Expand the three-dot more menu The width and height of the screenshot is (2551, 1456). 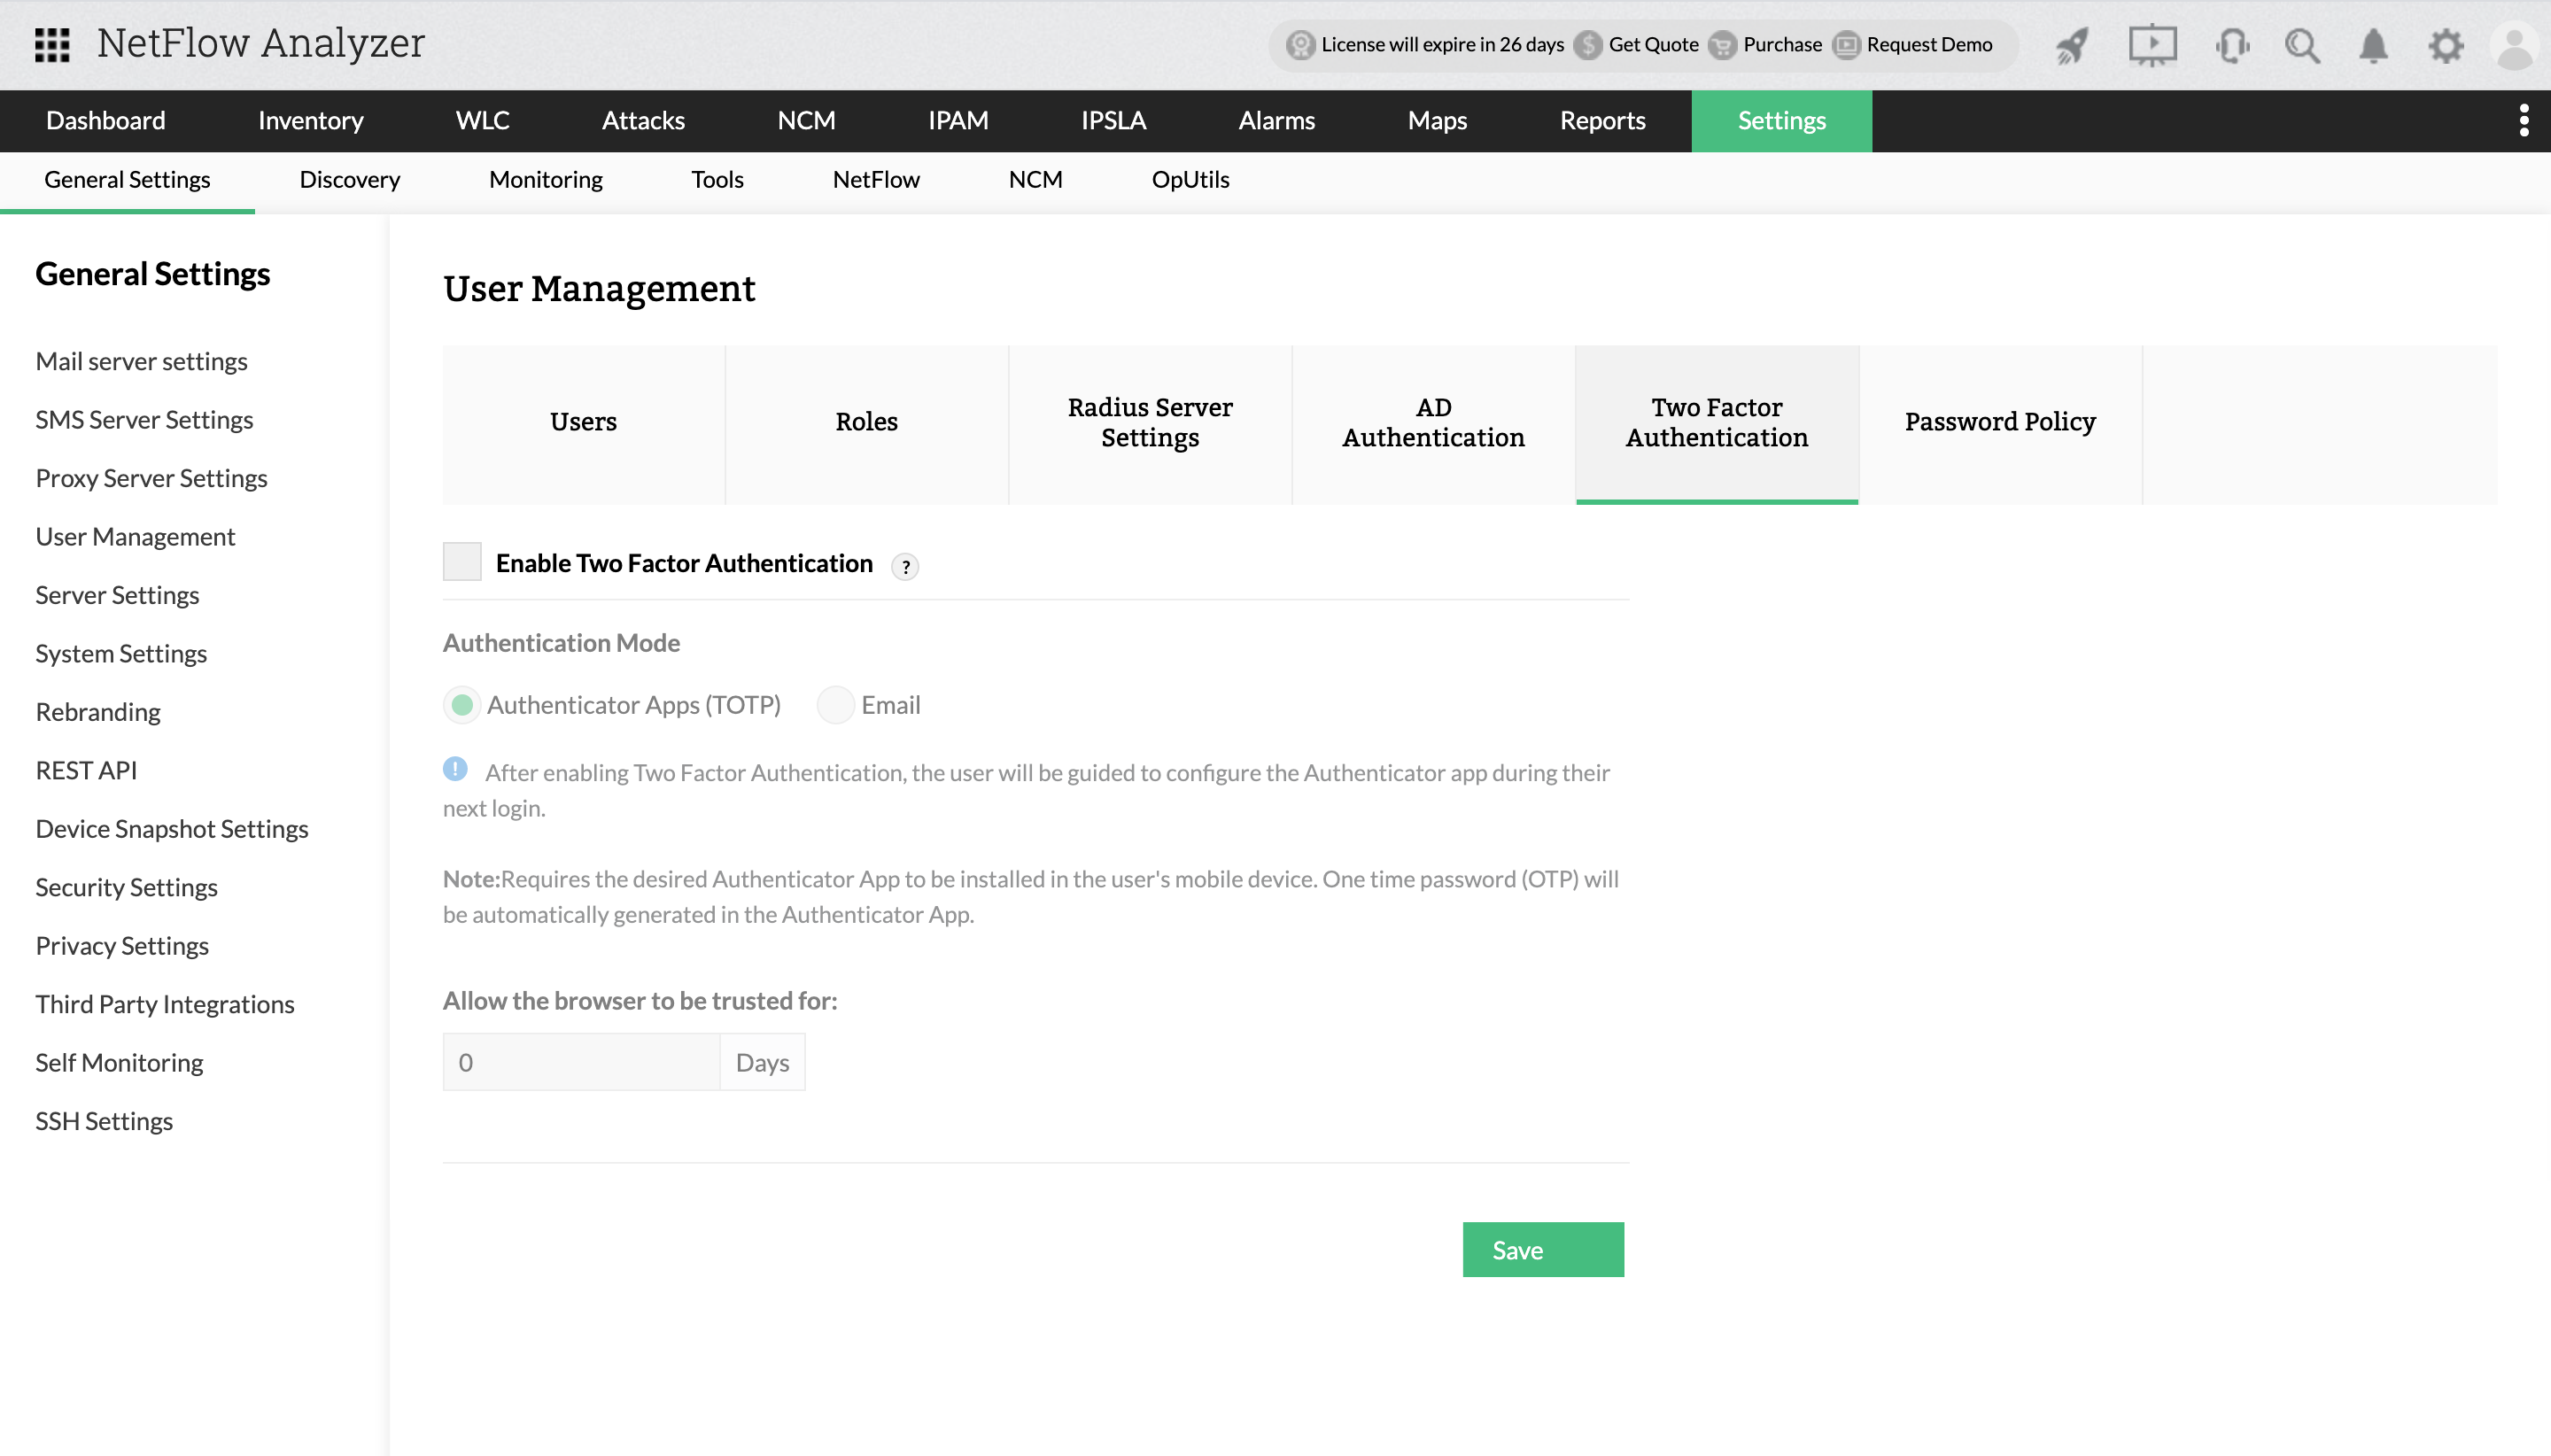[2524, 121]
